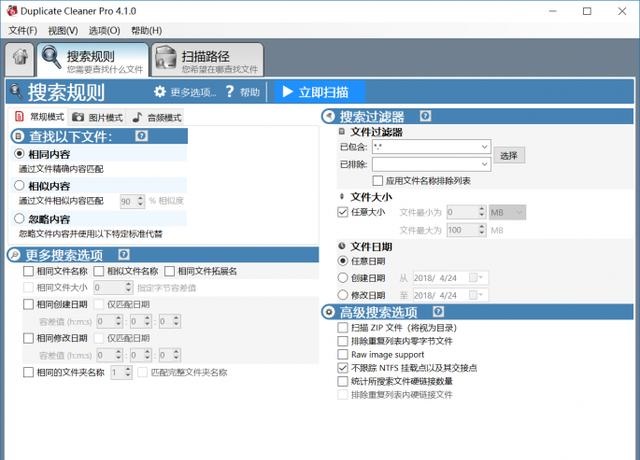Enable 应用文件名称排除列表 checkbox
Viewport: 640px width, 460px height.
[378, 180]
